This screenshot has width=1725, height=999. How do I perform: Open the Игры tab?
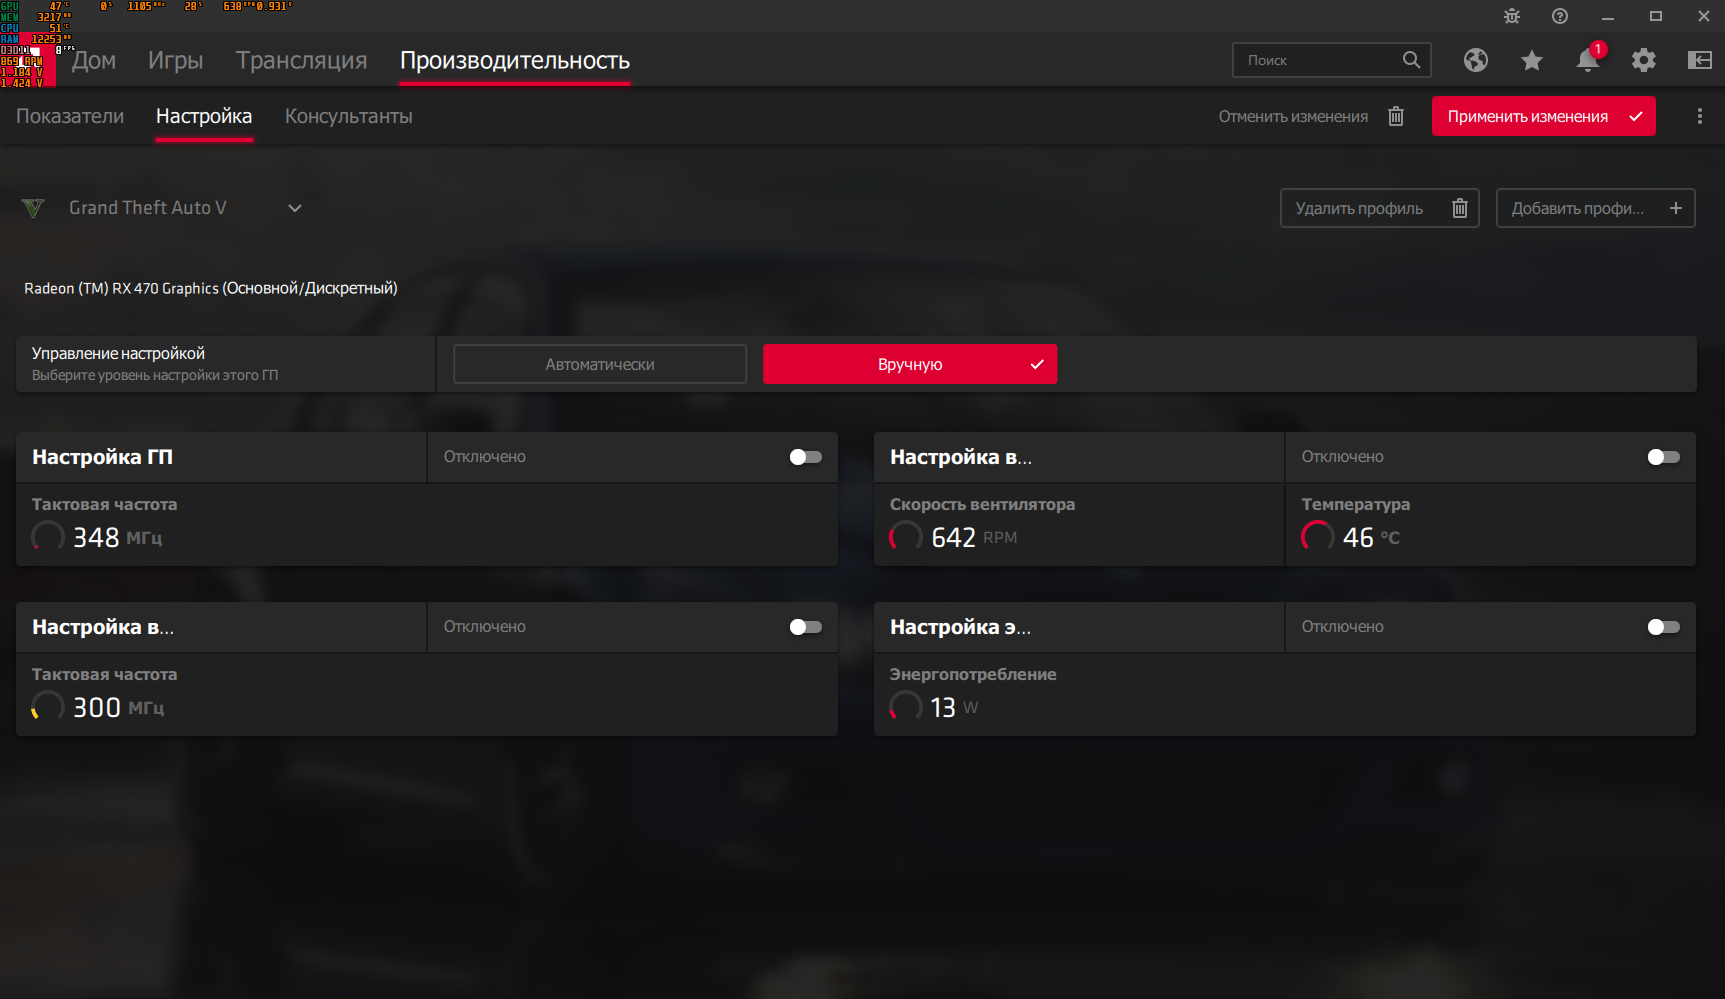tap(176, 60)
